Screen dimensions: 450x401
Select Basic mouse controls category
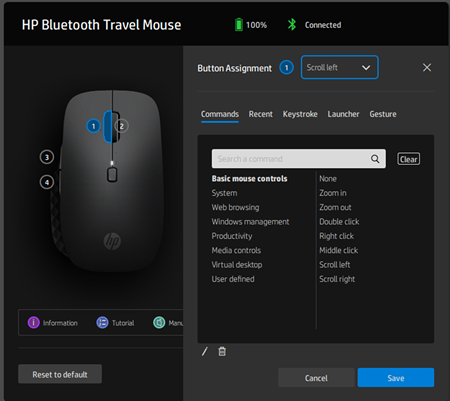click(x=249, y=179)
